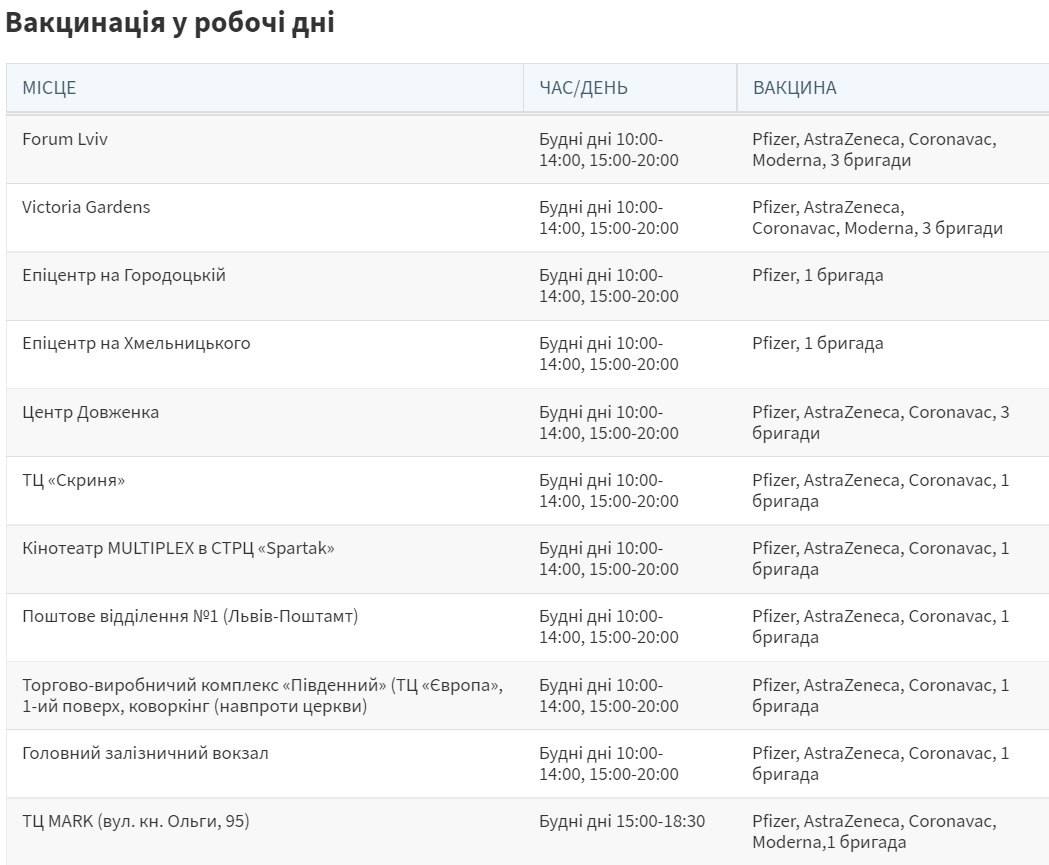The width and height of the screenshot is (1049, 865).
Task: Select the ТЦ MARK location cell
Action: point(135,822)
